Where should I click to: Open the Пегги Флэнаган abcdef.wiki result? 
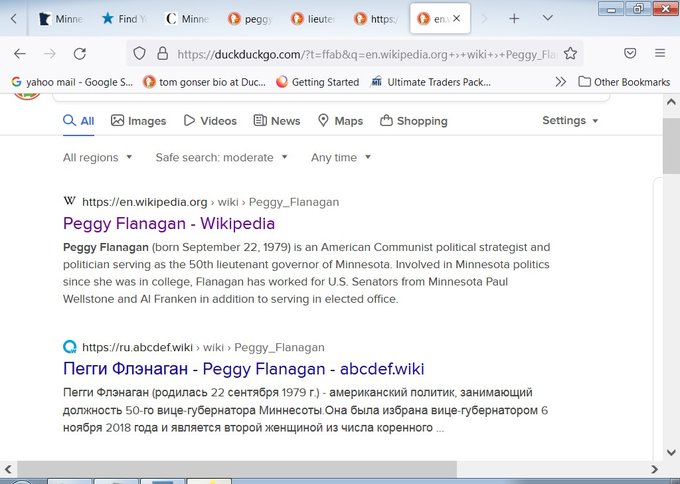[243, 369]
